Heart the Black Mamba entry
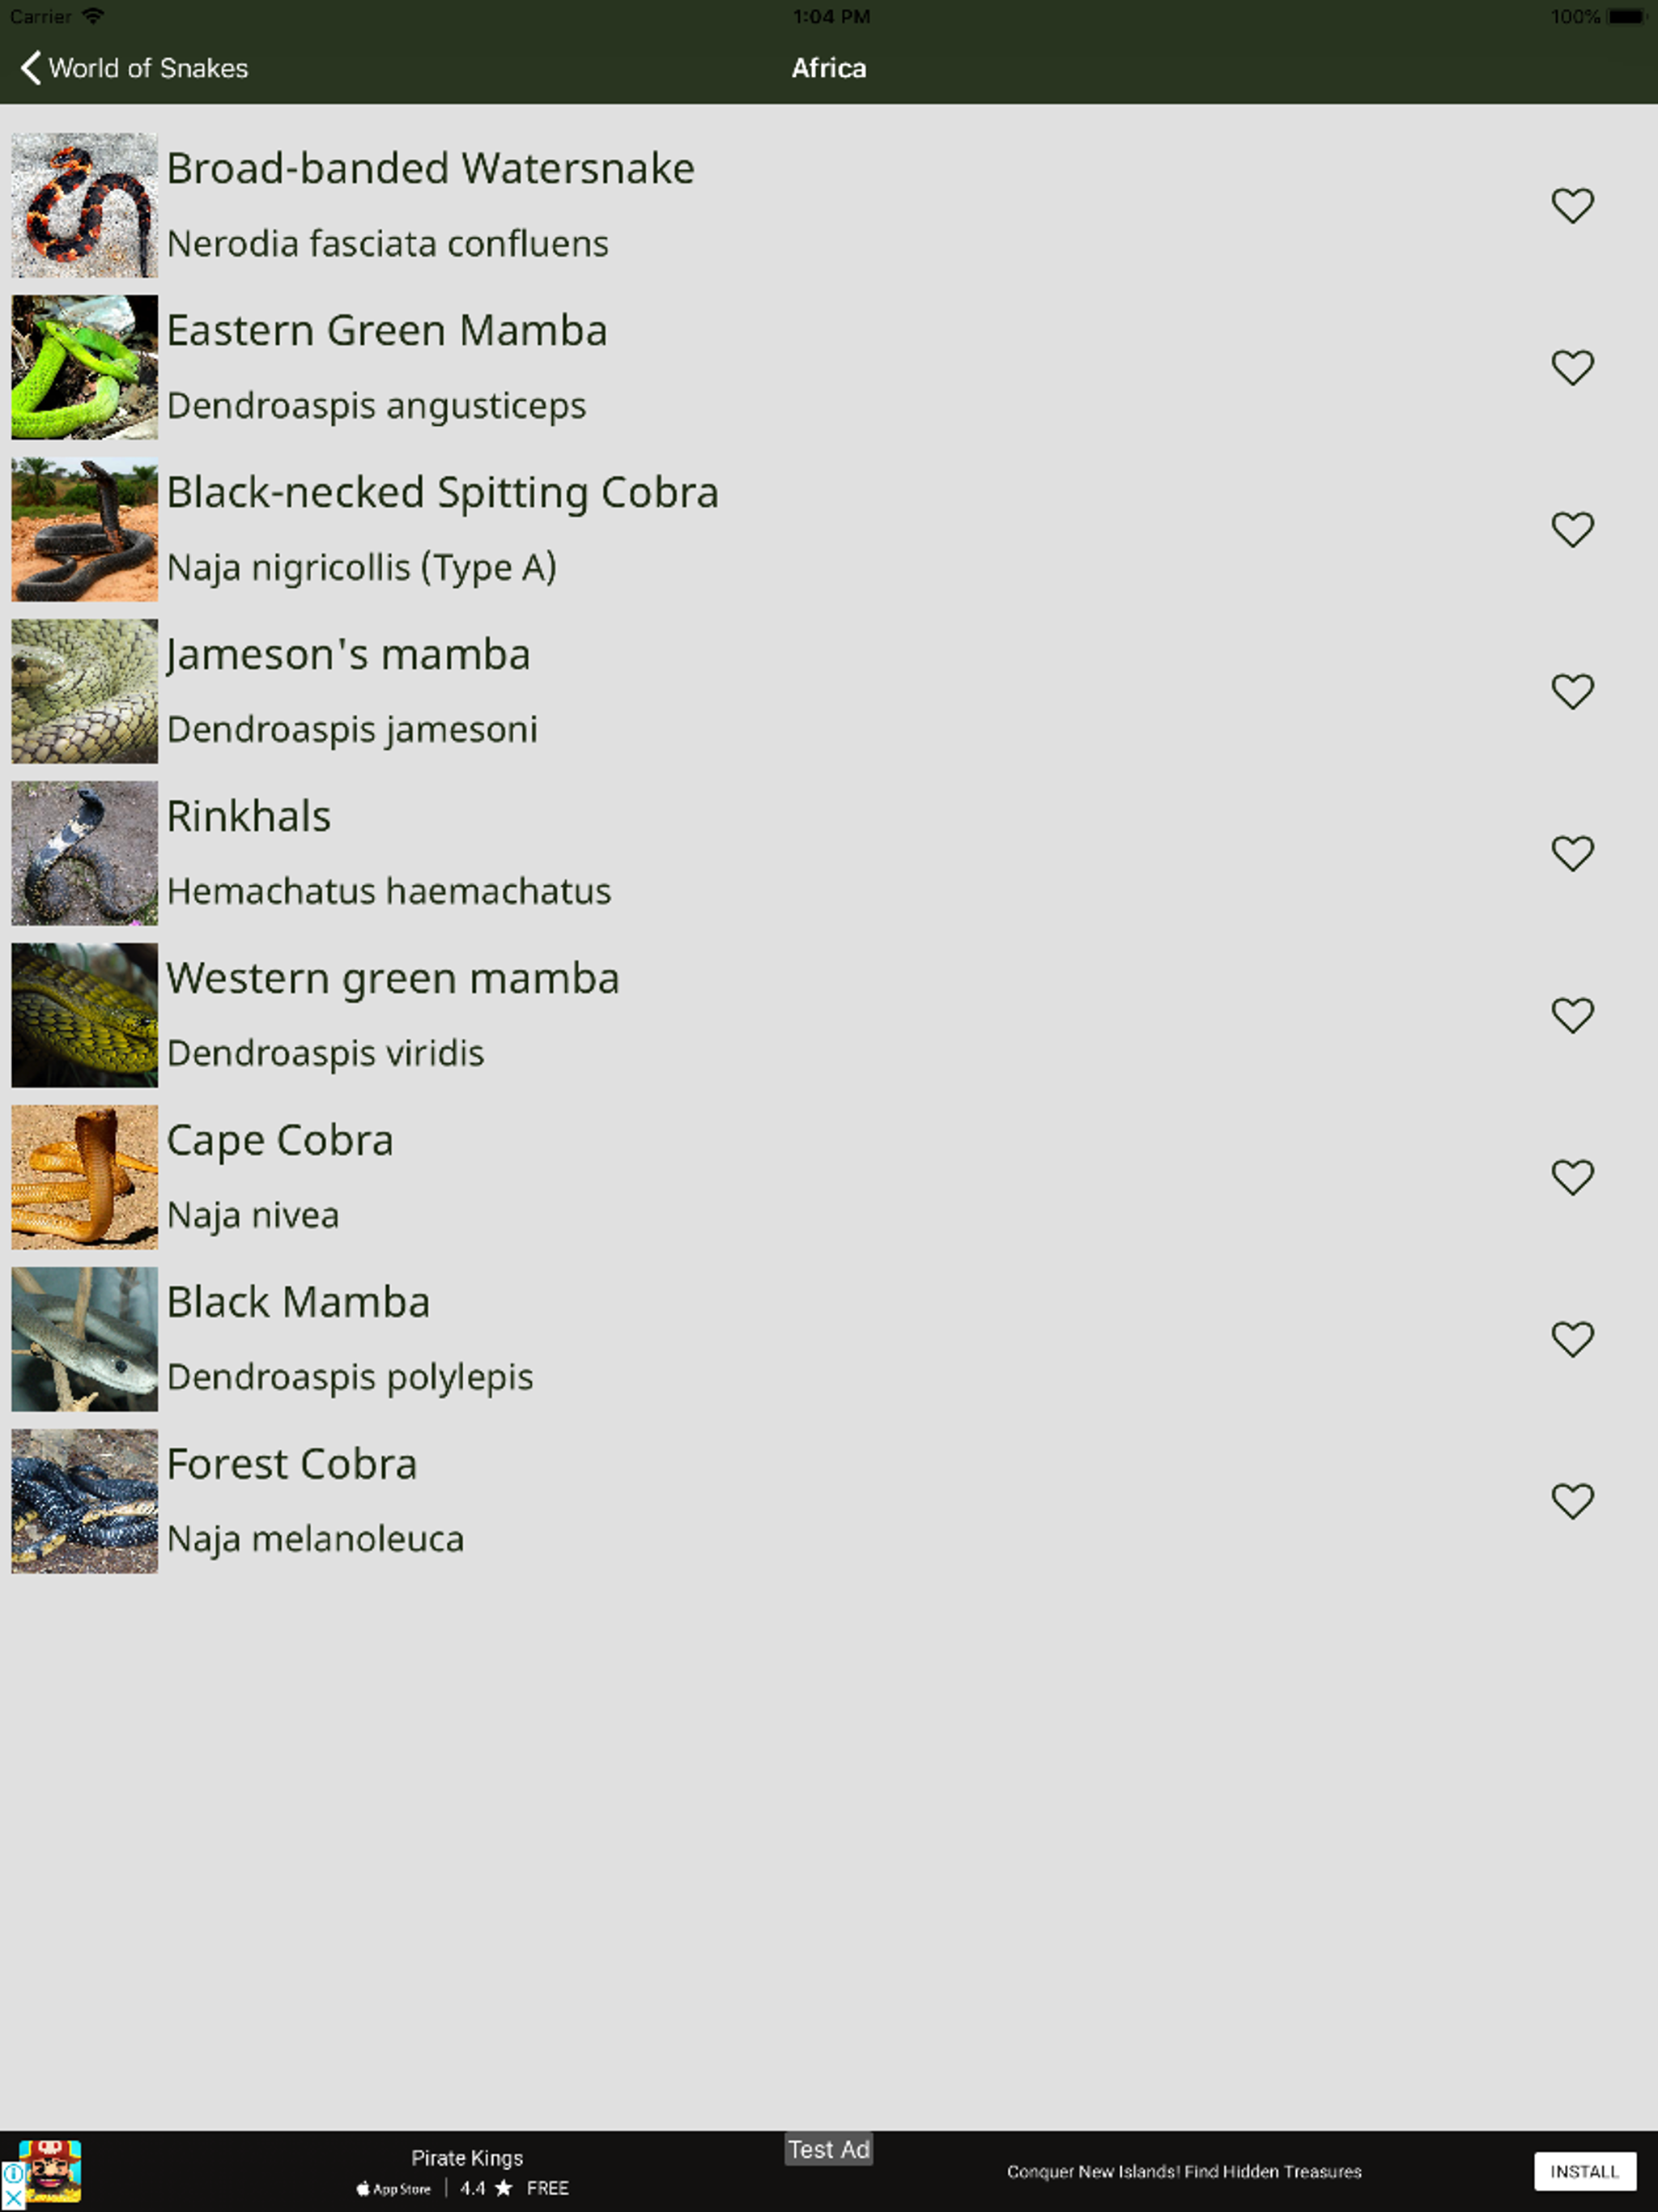The height and width of the screenshot is (2212, 1658). coord(1572,1340)
